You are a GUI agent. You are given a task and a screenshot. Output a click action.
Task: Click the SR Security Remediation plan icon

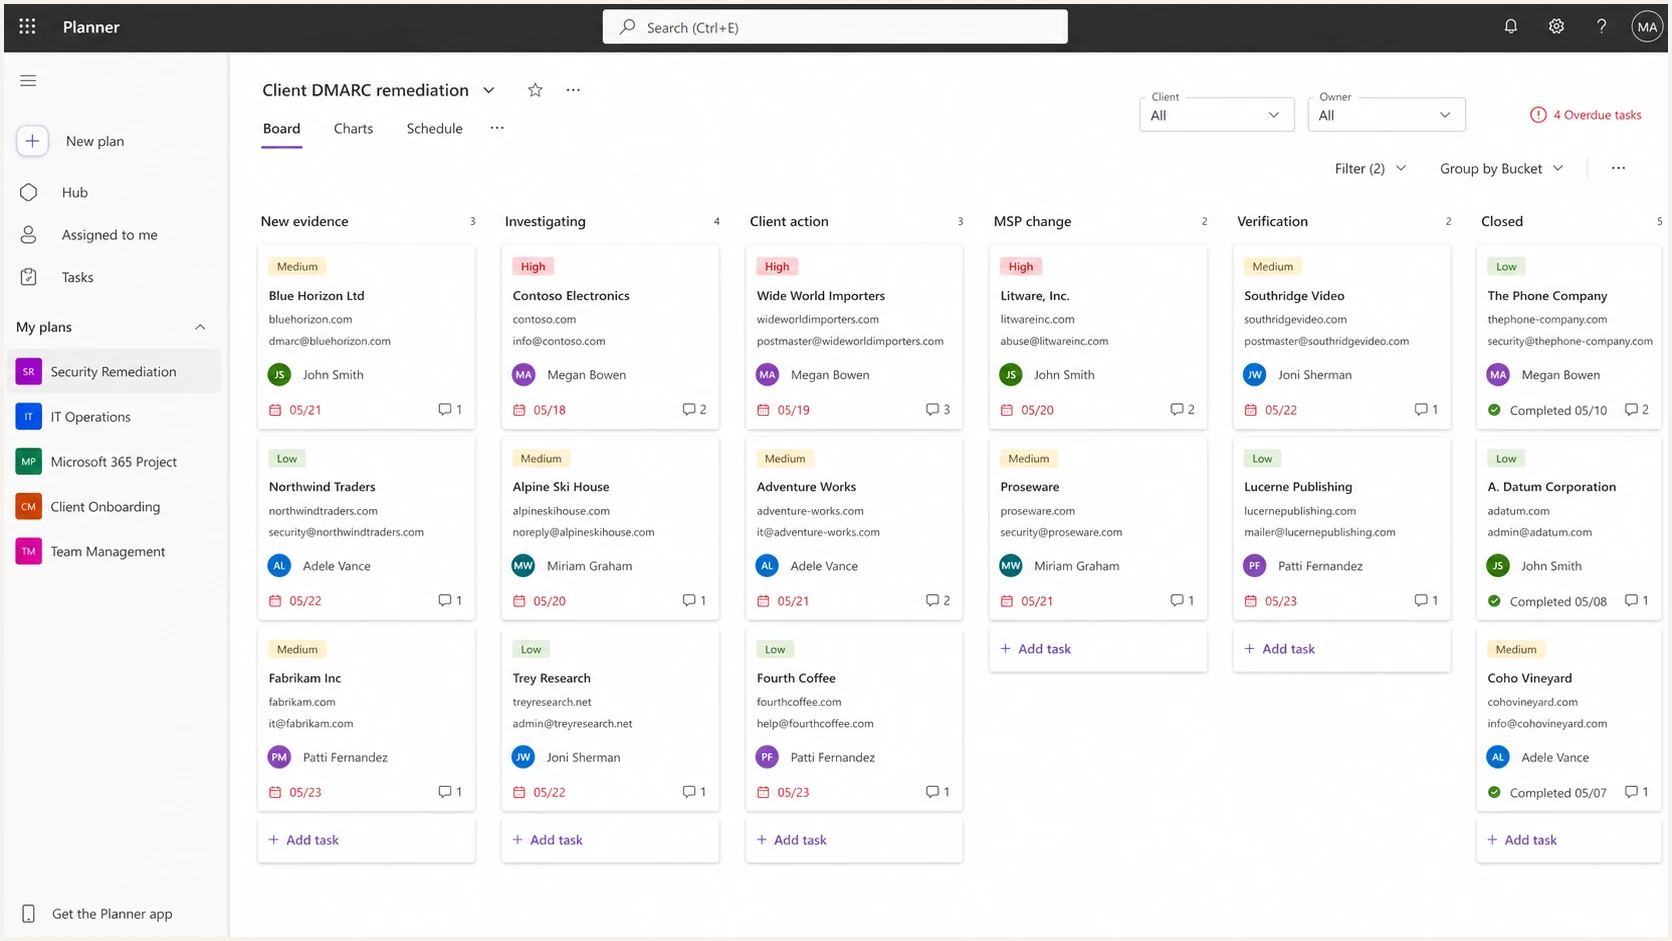coord(28,371)
